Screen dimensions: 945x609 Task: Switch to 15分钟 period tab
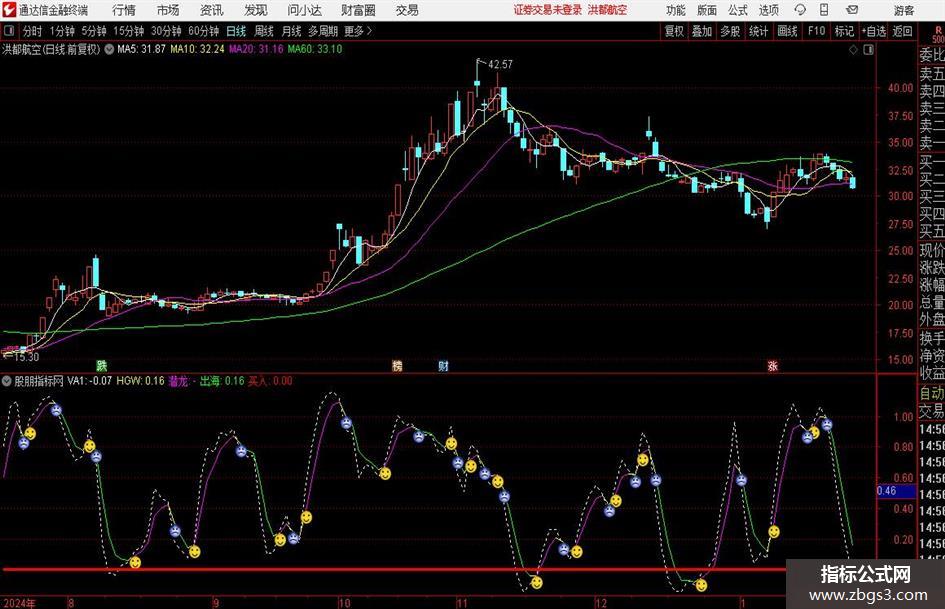click(x=128, y=31)
